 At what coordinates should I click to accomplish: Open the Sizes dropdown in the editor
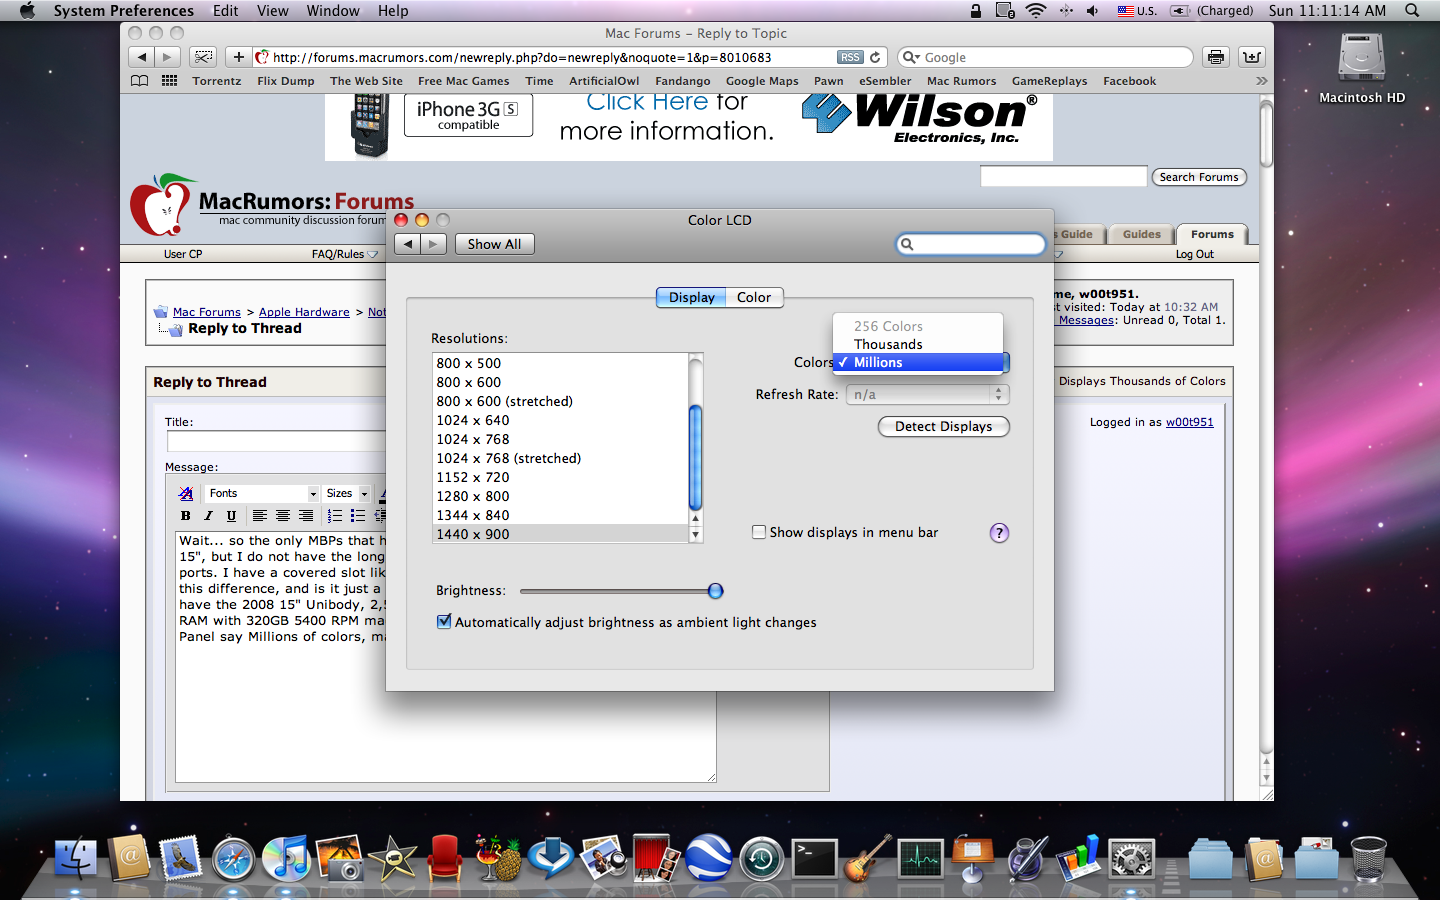pyautogui.click(x=347, y=493)
